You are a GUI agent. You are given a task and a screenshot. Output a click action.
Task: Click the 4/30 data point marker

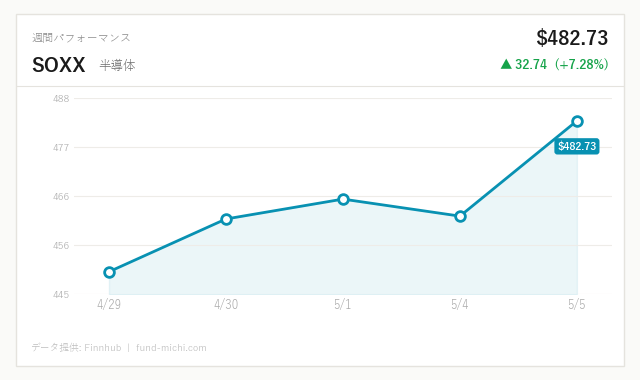coord(226,219)
